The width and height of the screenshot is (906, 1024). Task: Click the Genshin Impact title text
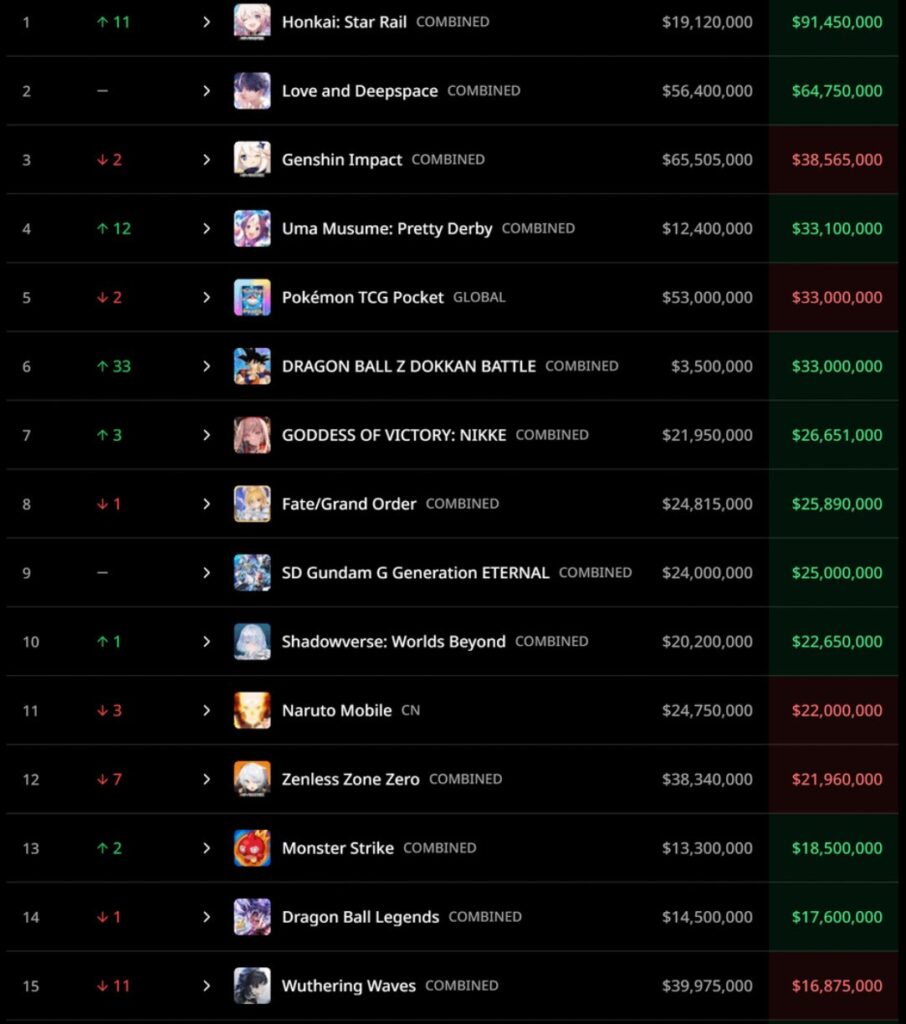[x=342, y=160]
